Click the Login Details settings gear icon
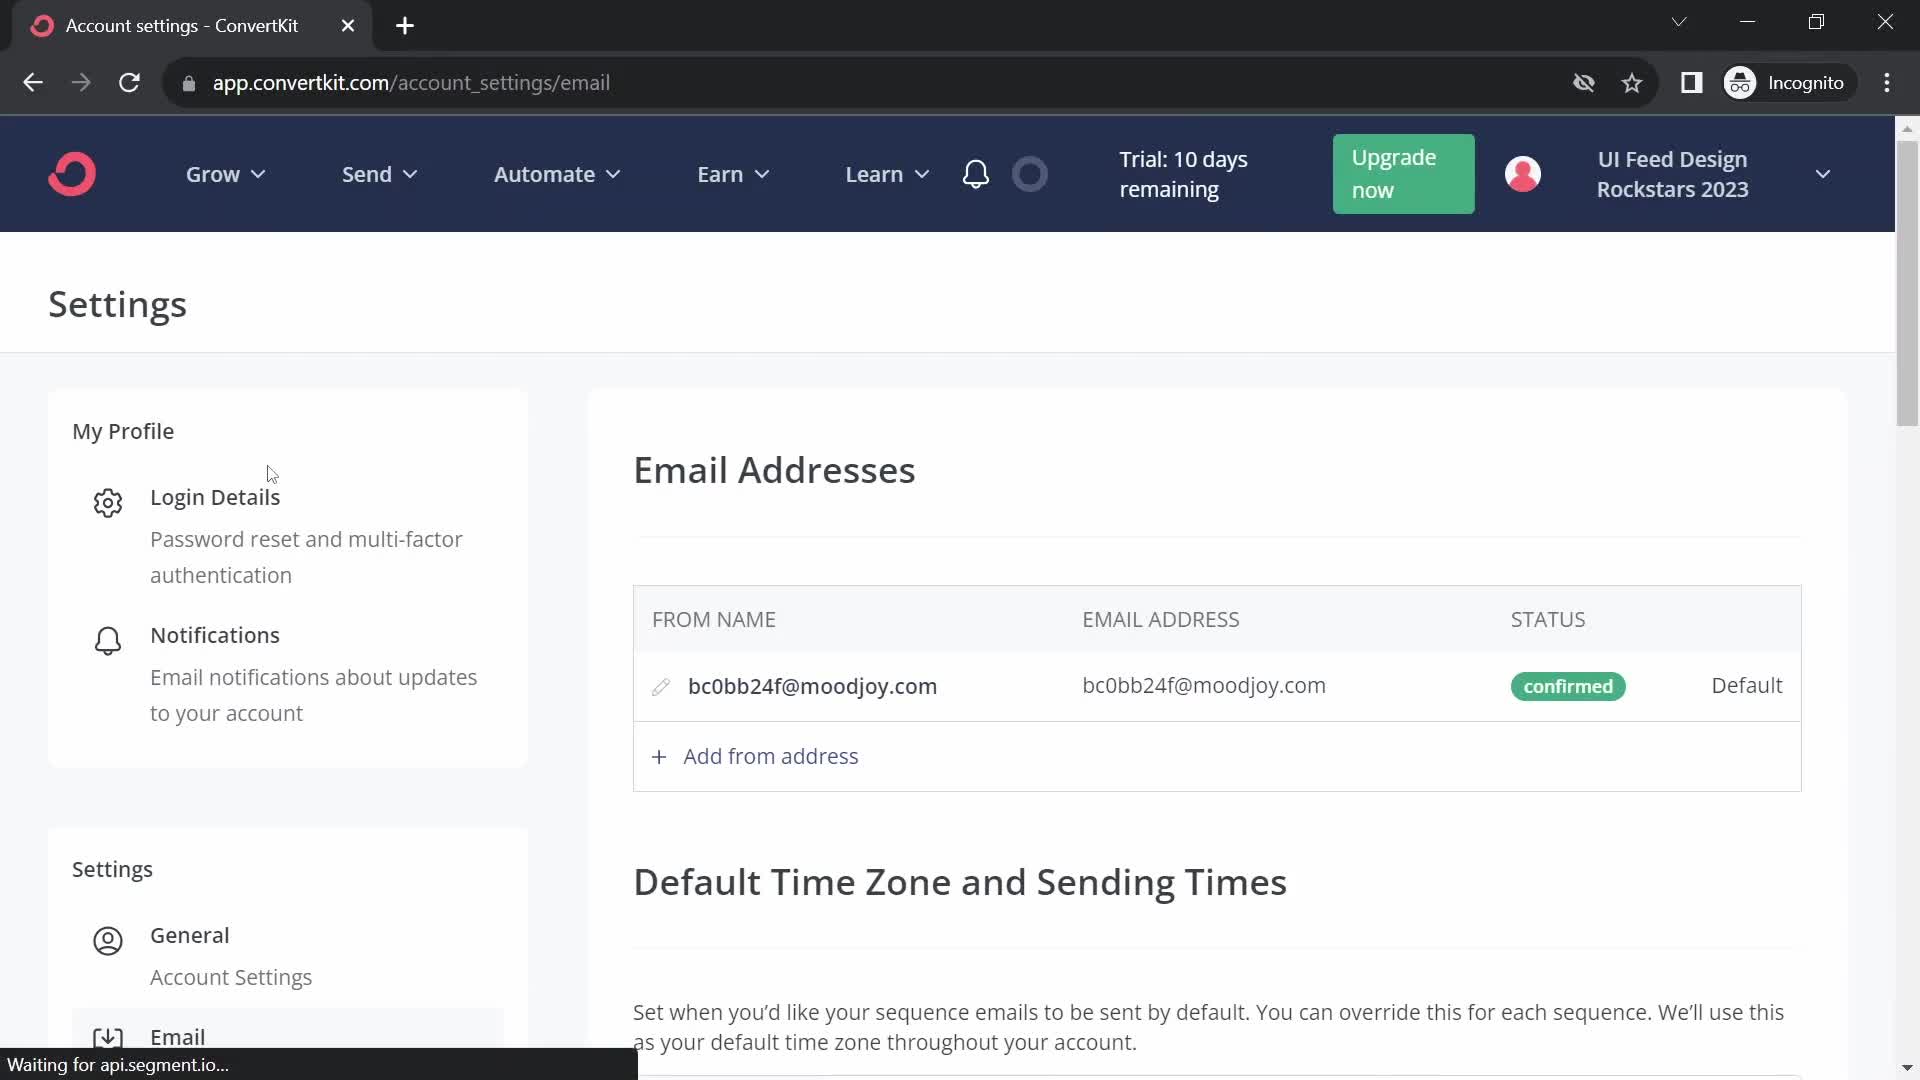The image size is (1920, 1080). pyautogui.click(x=108, y=502)
